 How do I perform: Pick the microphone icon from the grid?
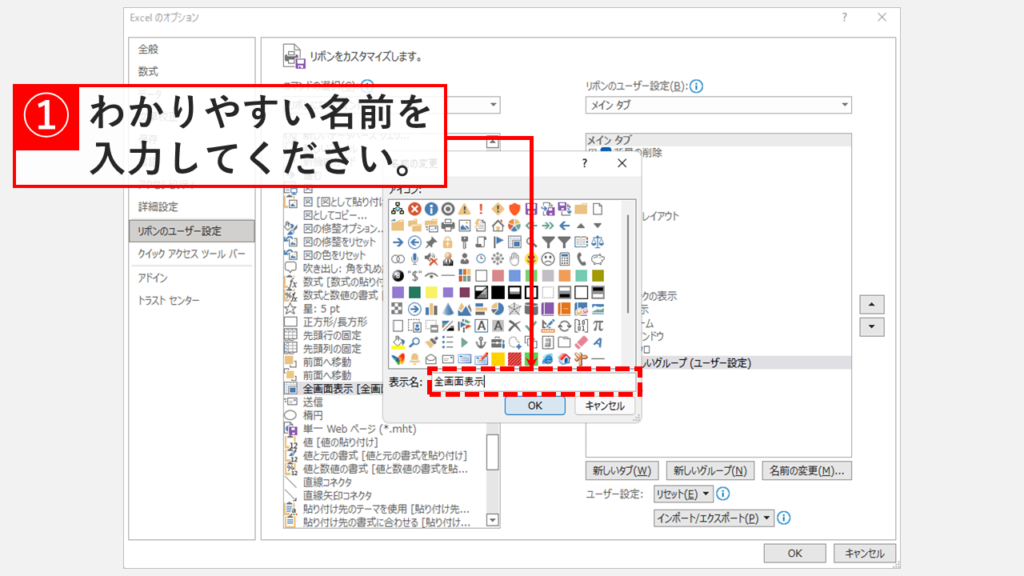413,259
